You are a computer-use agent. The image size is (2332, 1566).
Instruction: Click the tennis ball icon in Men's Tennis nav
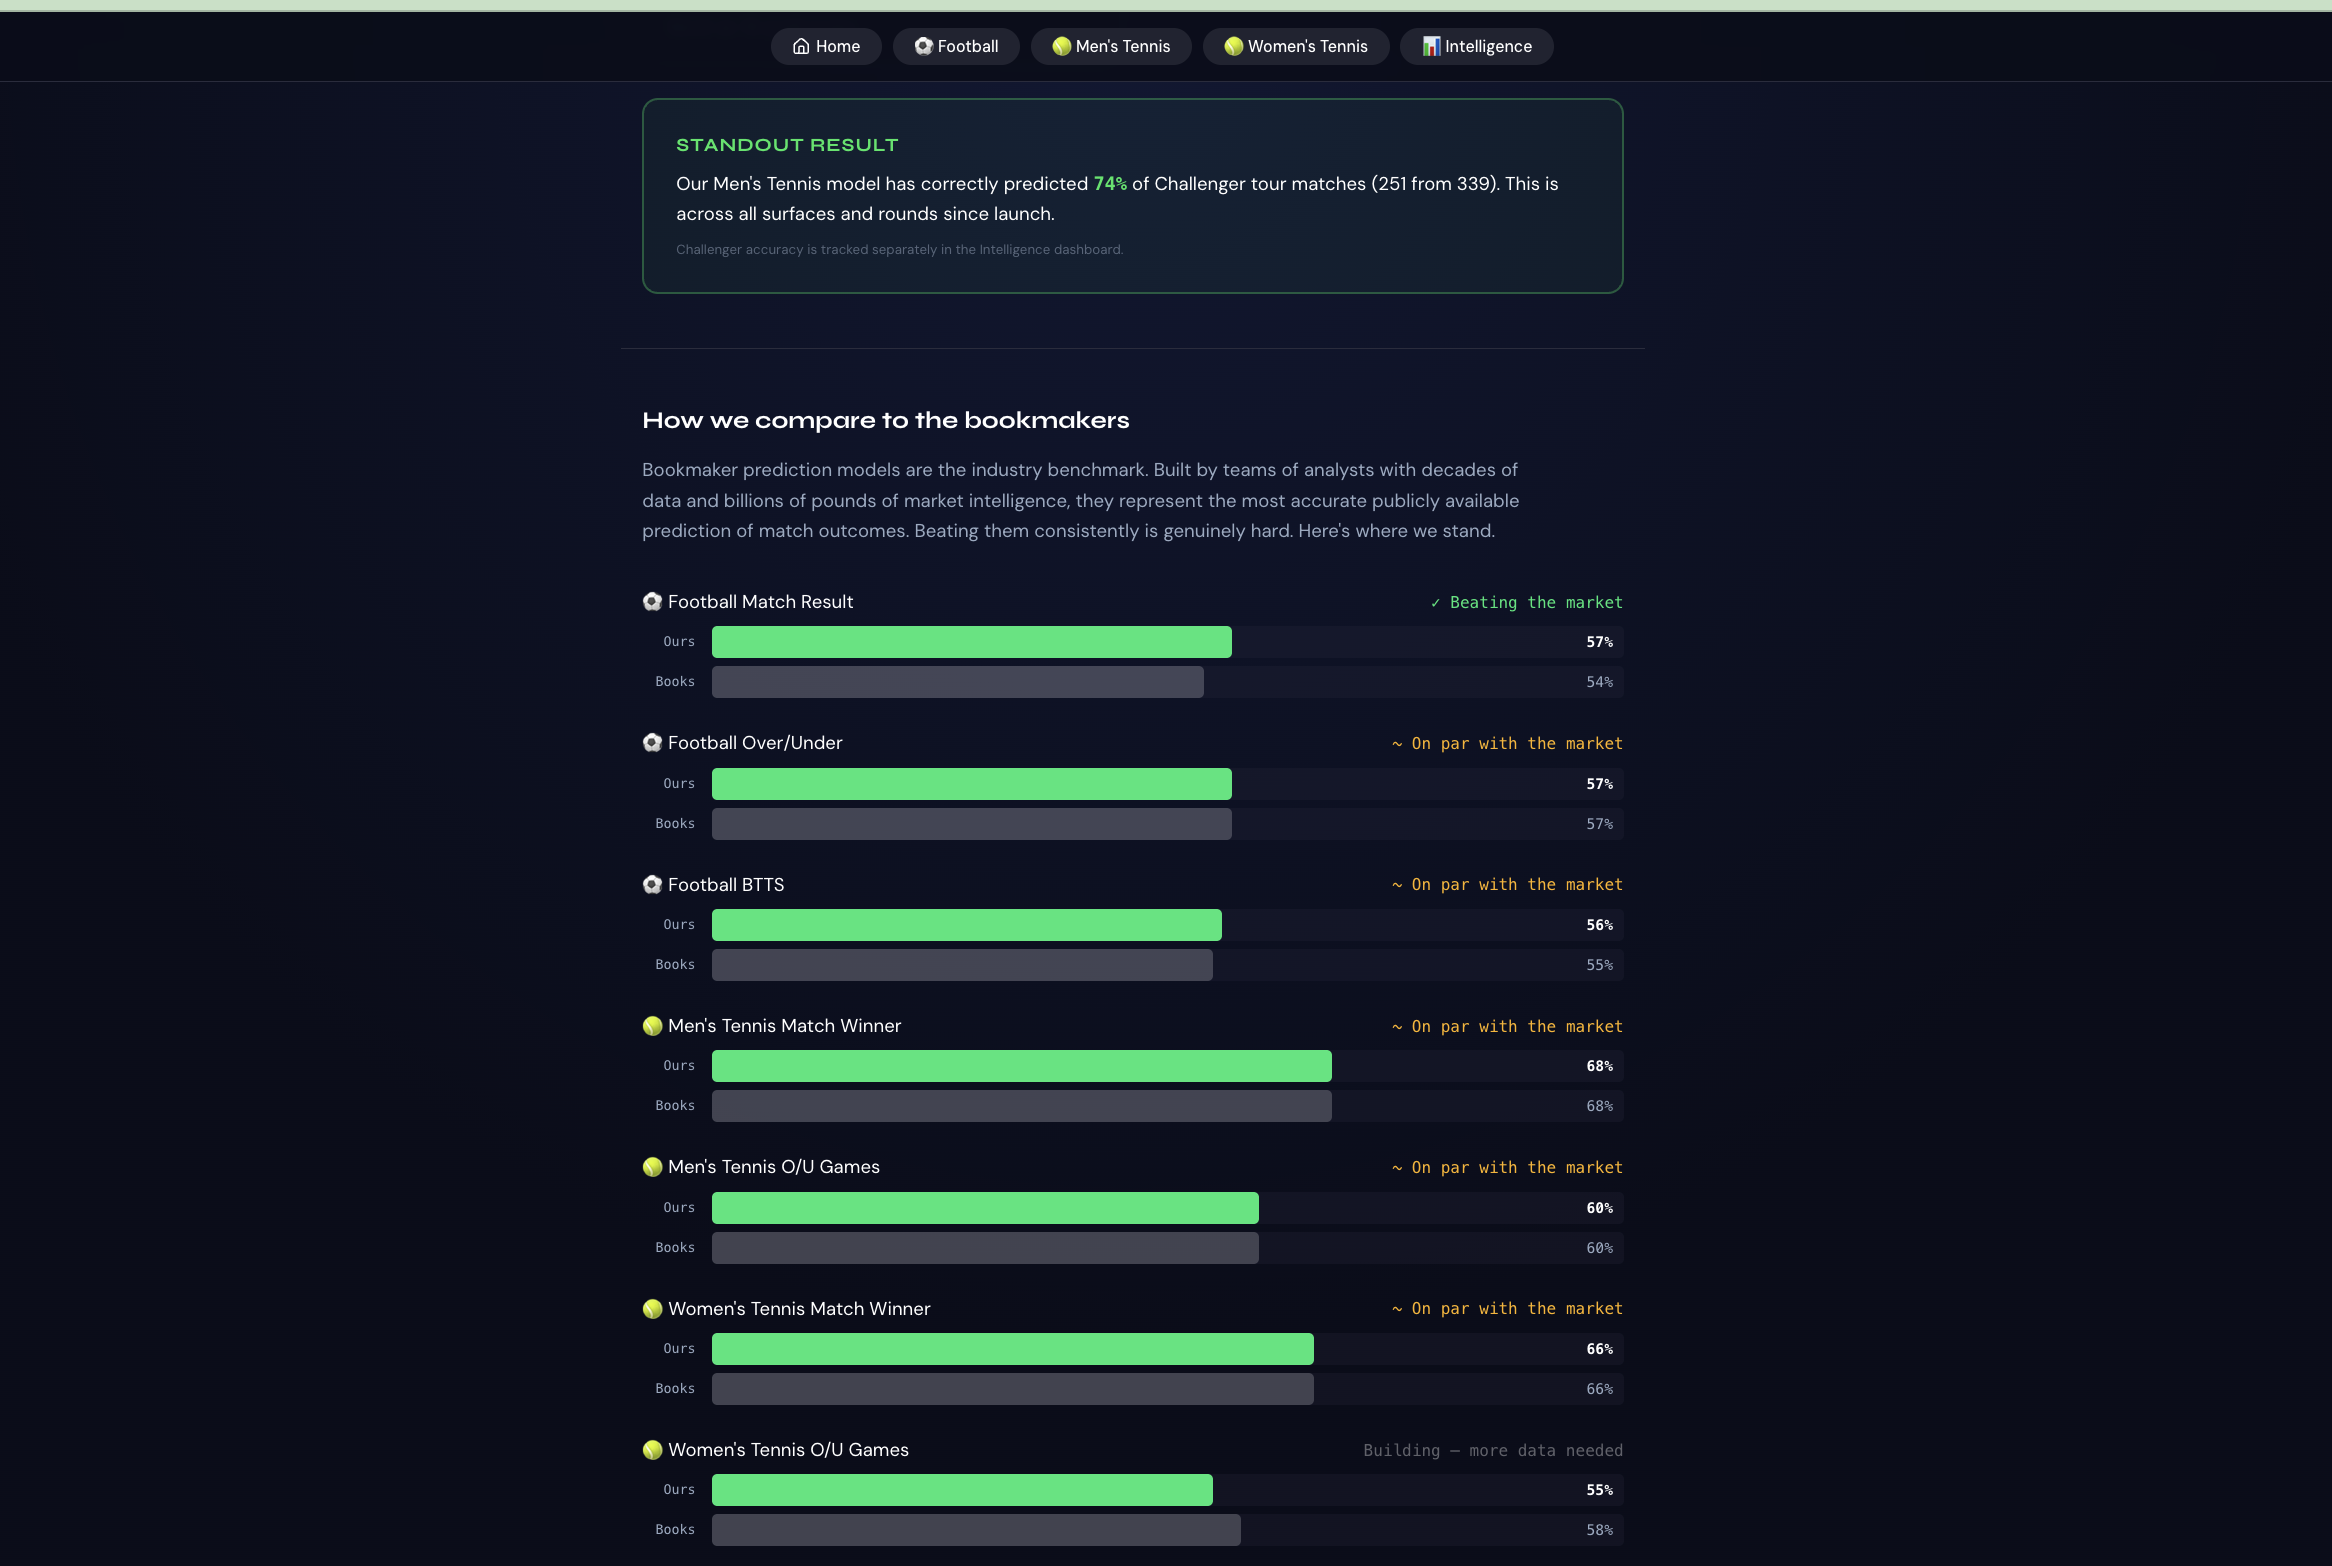pyautogui.click(x=1062, y=46)
